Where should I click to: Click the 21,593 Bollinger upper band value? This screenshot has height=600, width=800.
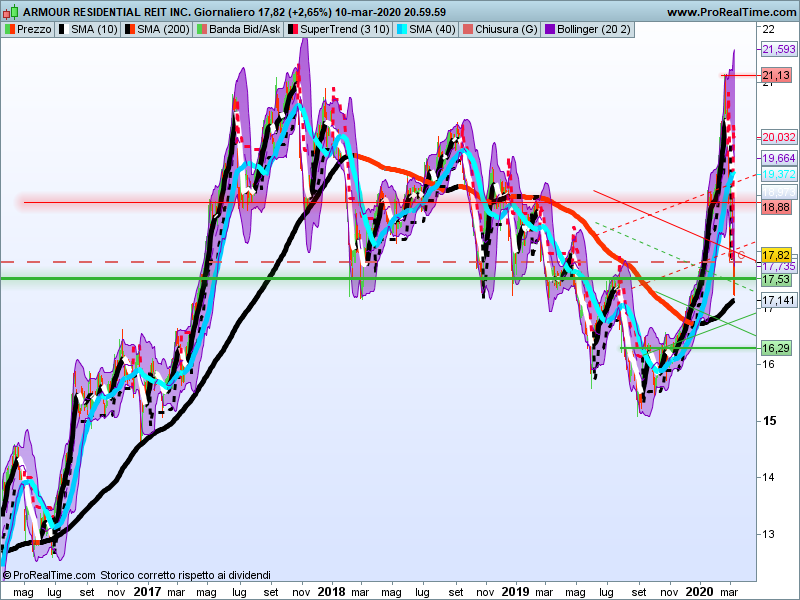(779, 49)
